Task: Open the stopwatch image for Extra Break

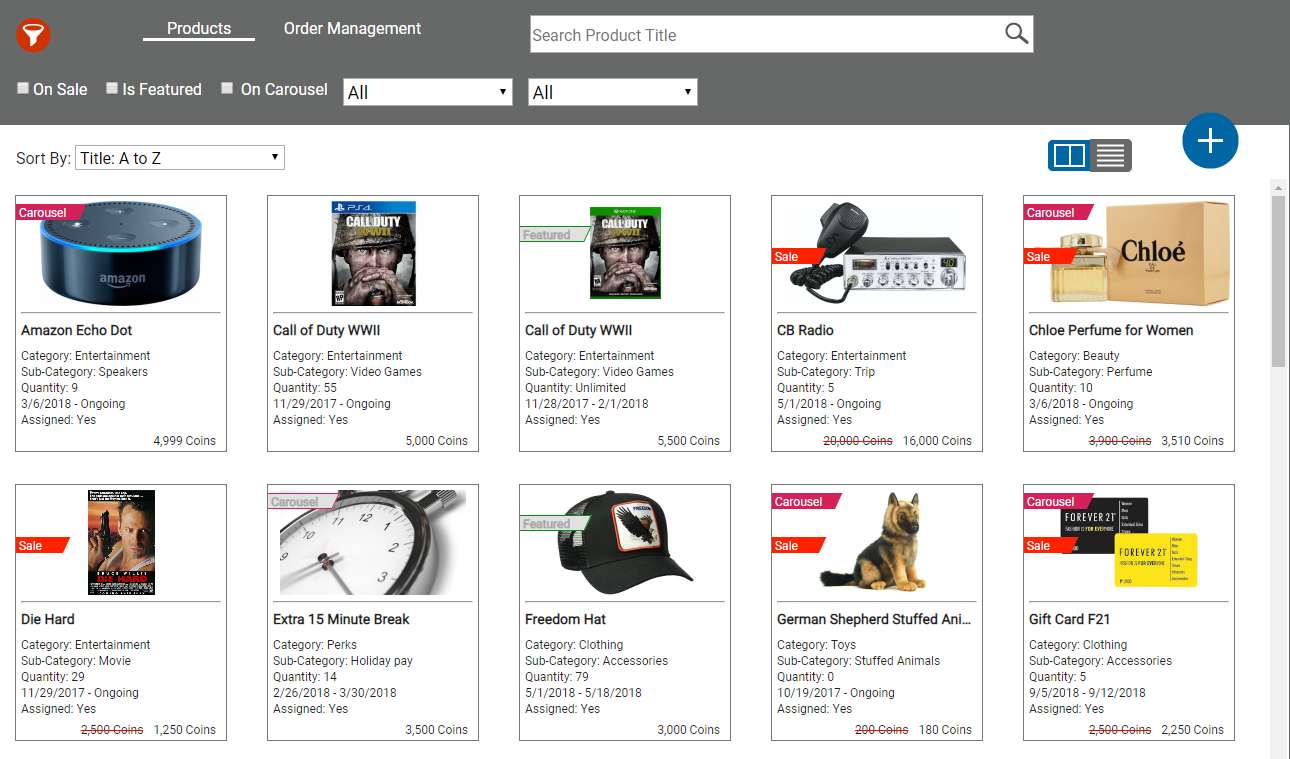Action: coord(373,543)
